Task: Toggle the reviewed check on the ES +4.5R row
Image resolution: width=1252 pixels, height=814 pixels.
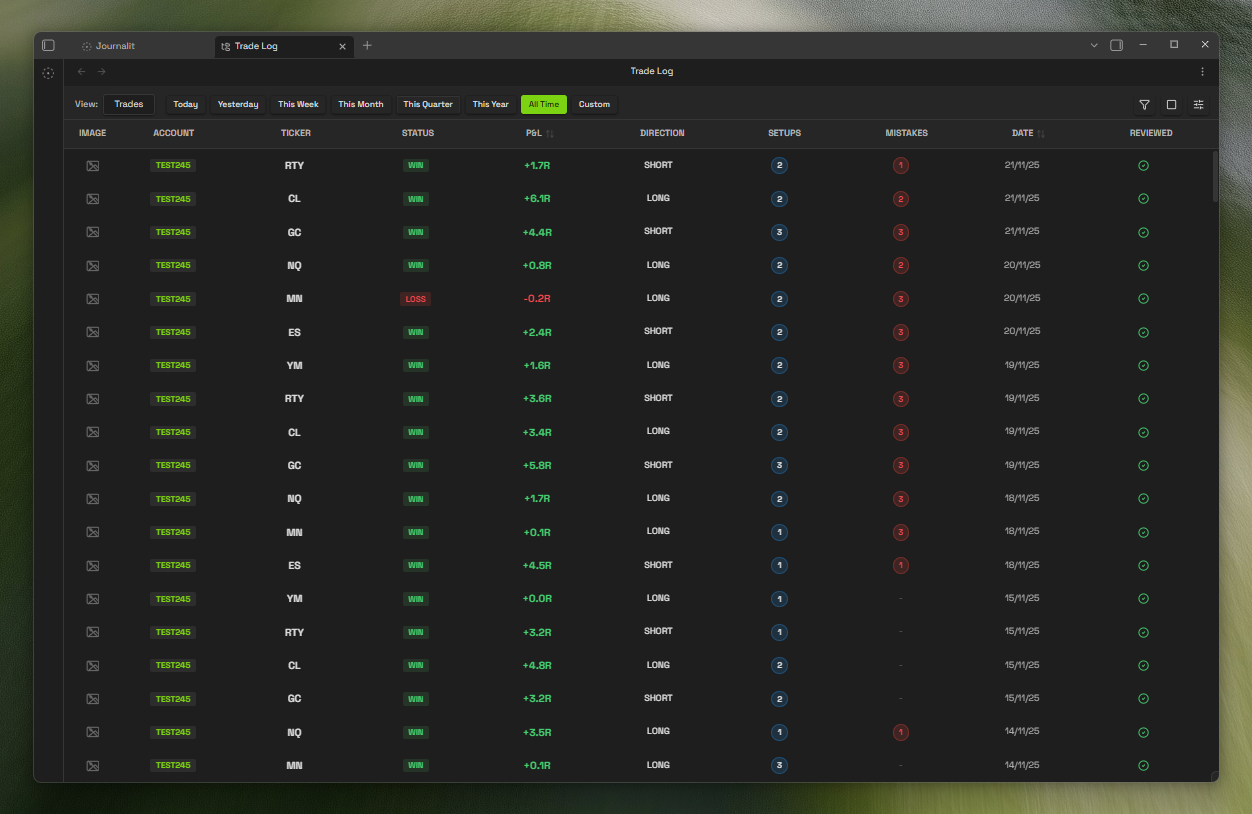Action: (x=1143, y=566)
